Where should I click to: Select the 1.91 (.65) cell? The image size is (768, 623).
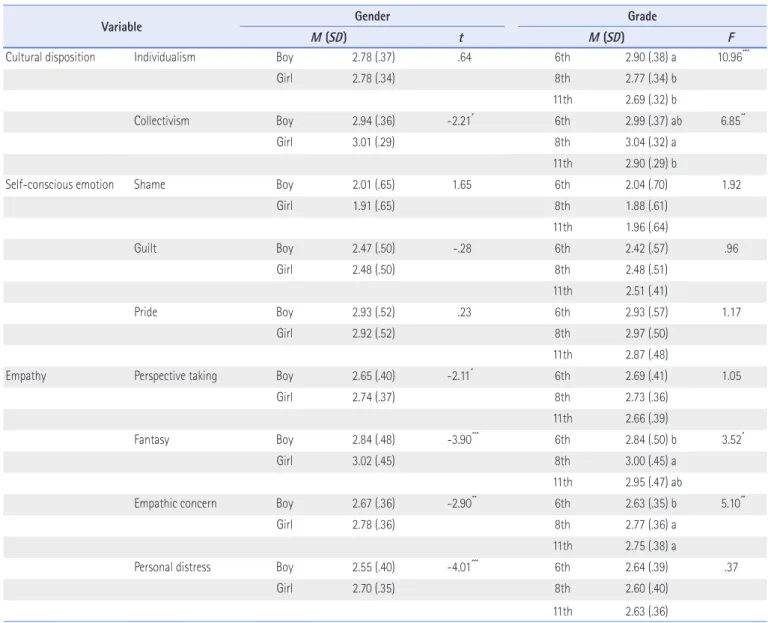[x=373, y=206]
